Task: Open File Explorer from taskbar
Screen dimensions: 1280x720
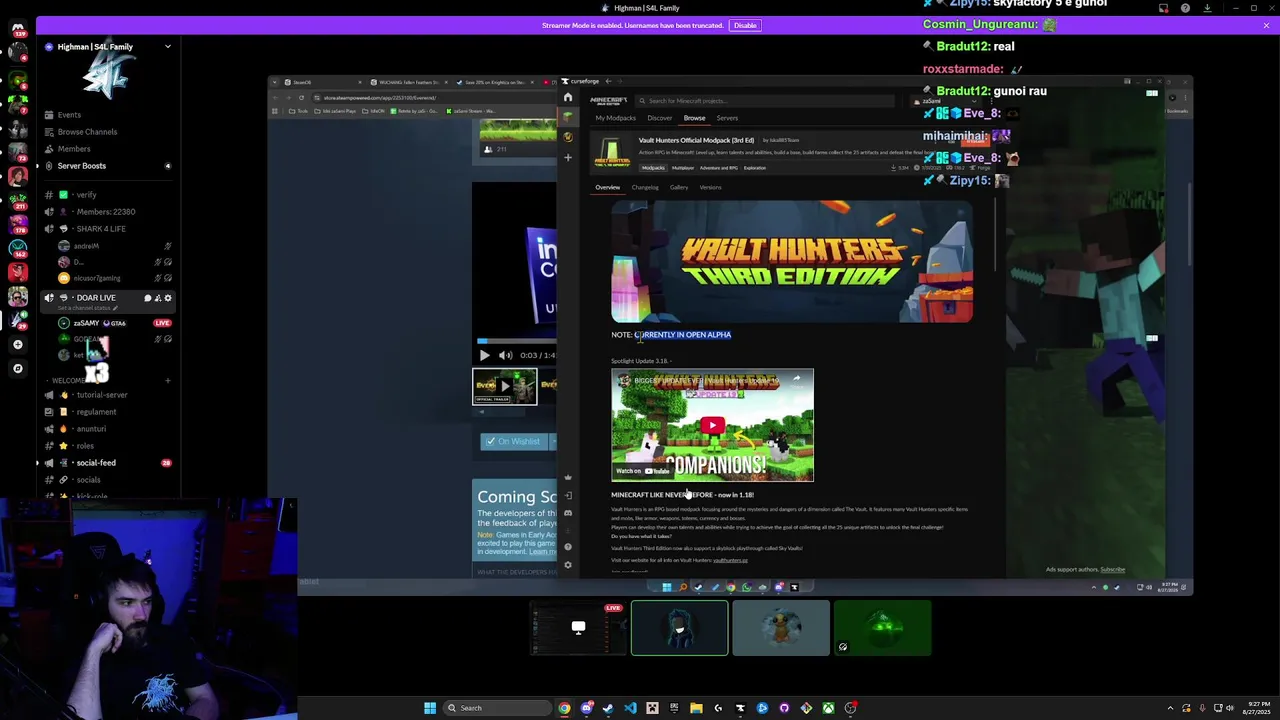Action: tap(696, 708)
